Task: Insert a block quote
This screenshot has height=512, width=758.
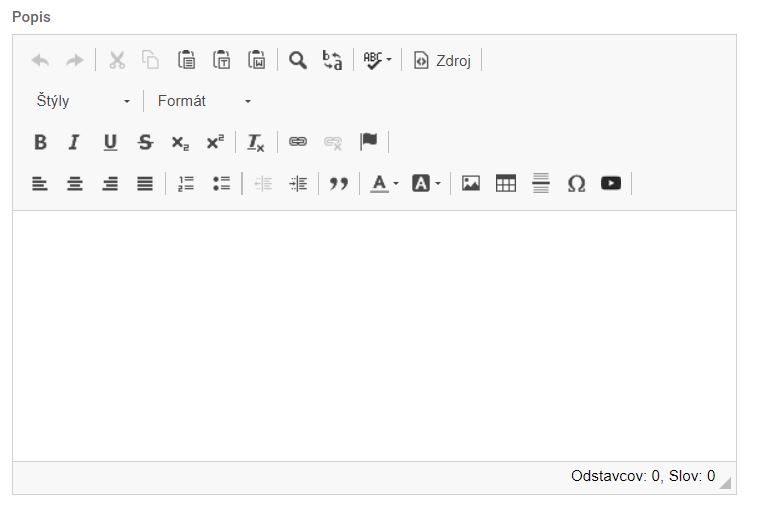Action: coord(339,183)
